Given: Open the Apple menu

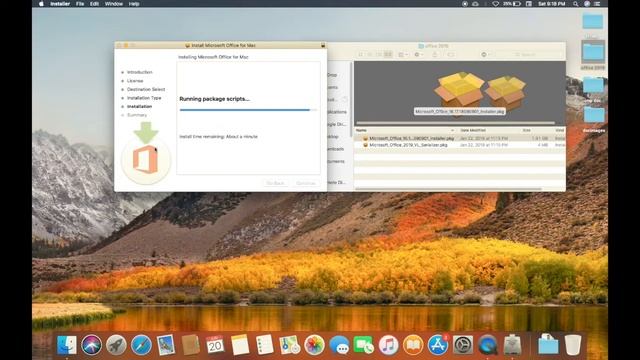Looking at the screenshot, I should click(x=41, y=4).
